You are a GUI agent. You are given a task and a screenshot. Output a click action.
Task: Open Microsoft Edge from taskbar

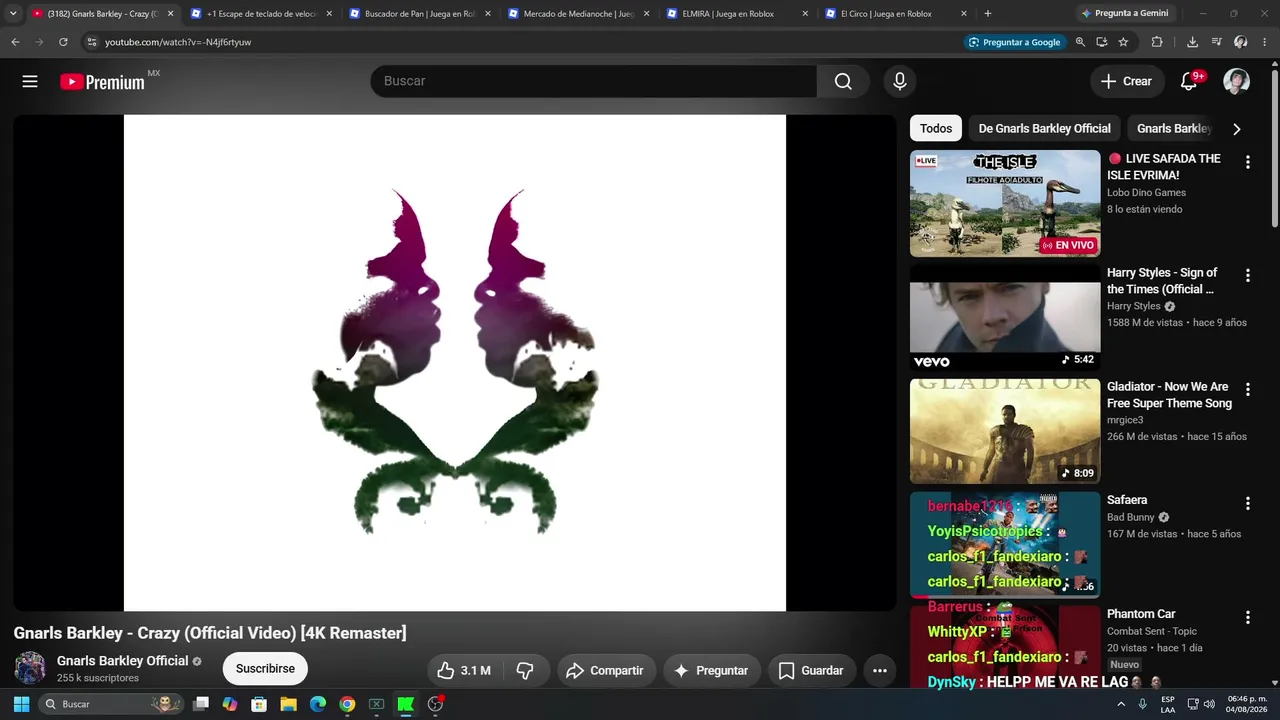click(318, 704)
